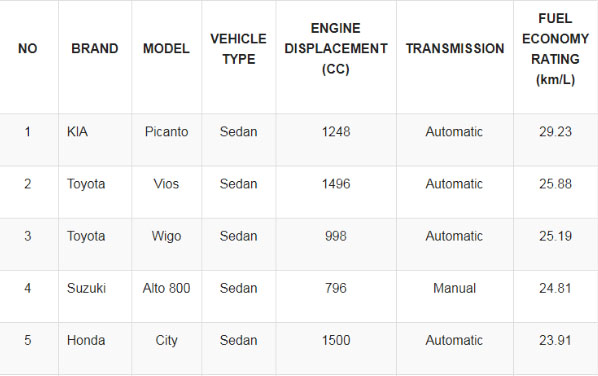Click the FUEL ECONOMY RATING header

pyautogui.click(x=555, y=49)
